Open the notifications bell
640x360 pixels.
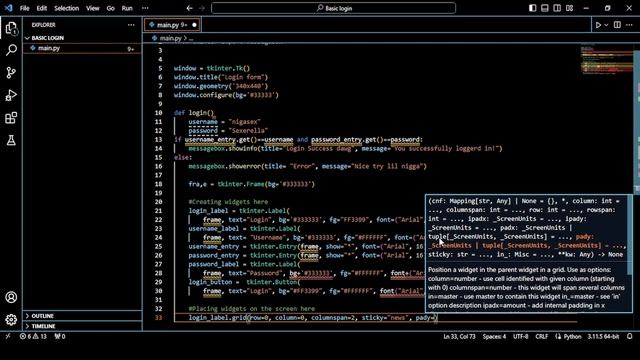pos(630,336)
